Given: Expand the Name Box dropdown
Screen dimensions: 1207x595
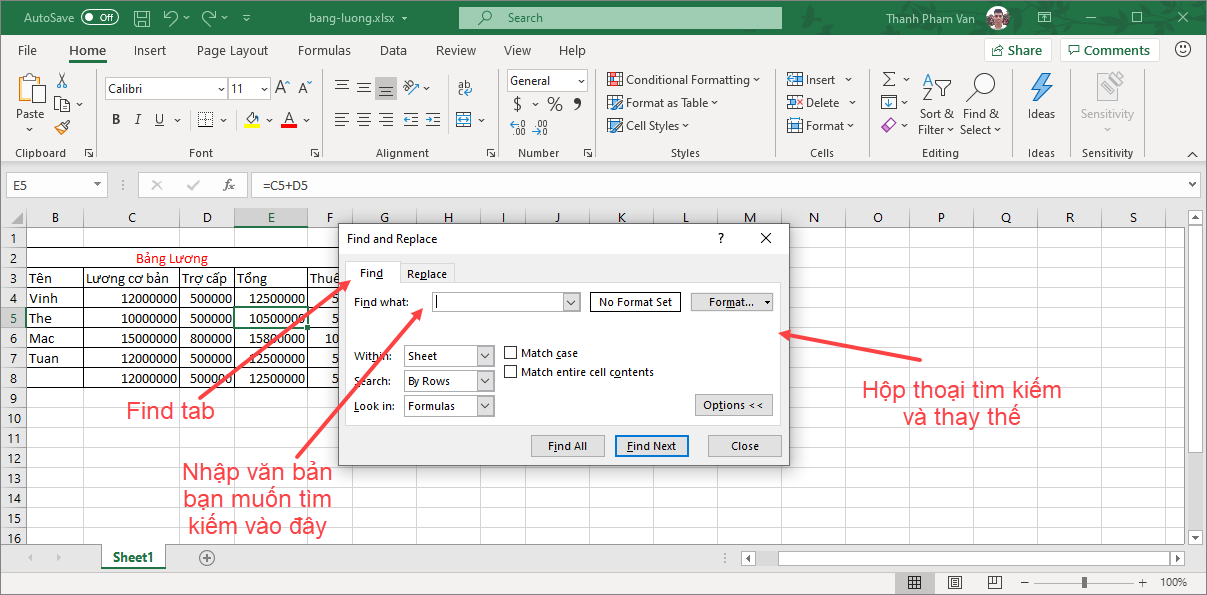Looking at the screenshot, I should [x=97, y=185].
